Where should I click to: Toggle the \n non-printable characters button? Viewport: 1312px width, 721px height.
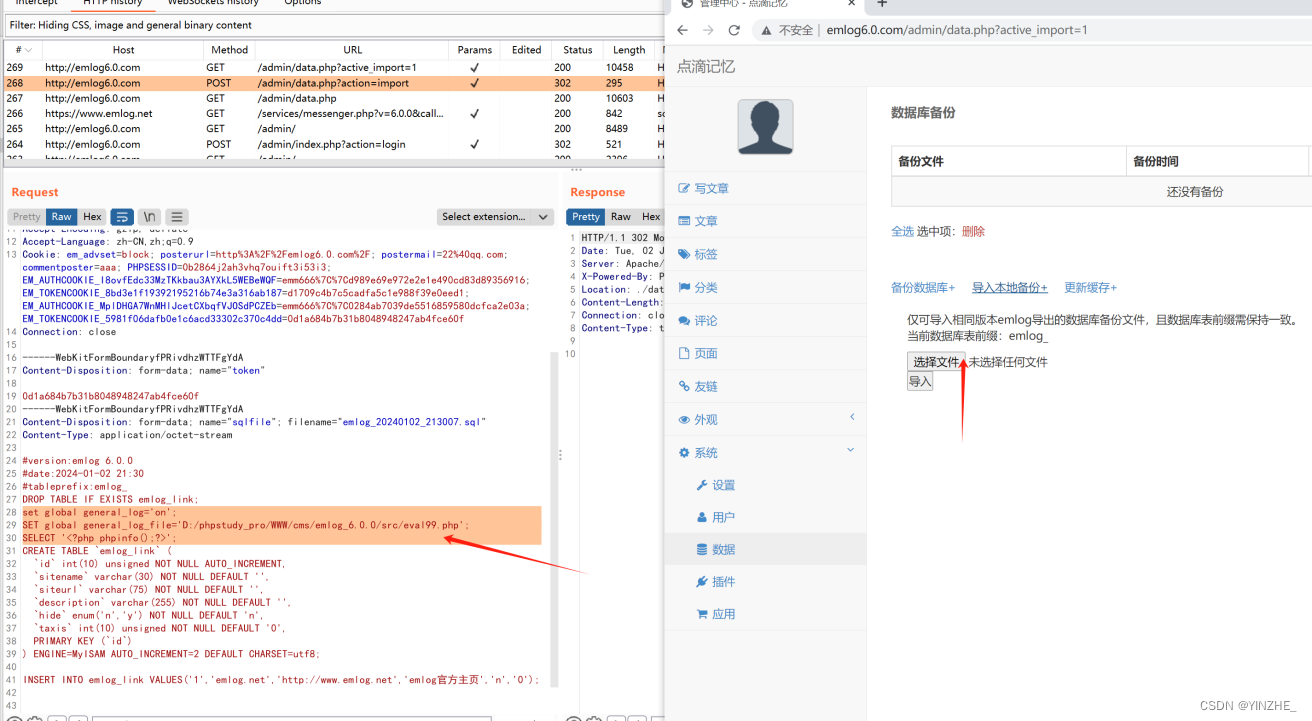pos(149,217)
